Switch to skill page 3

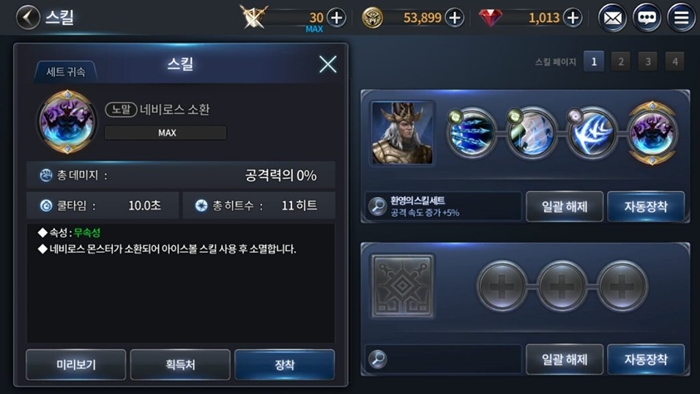click(x=648, y=62)
